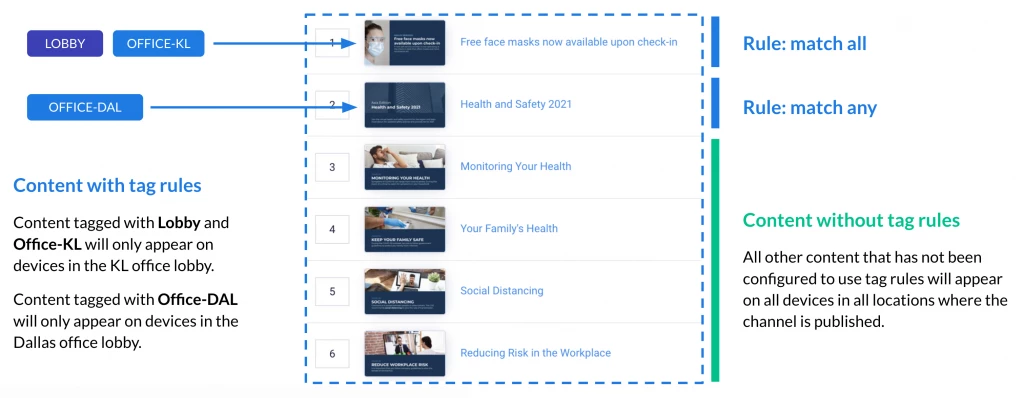
Task: Select the Reduce Workplace Risk thumbnail
Action: (x=405, y=353)
